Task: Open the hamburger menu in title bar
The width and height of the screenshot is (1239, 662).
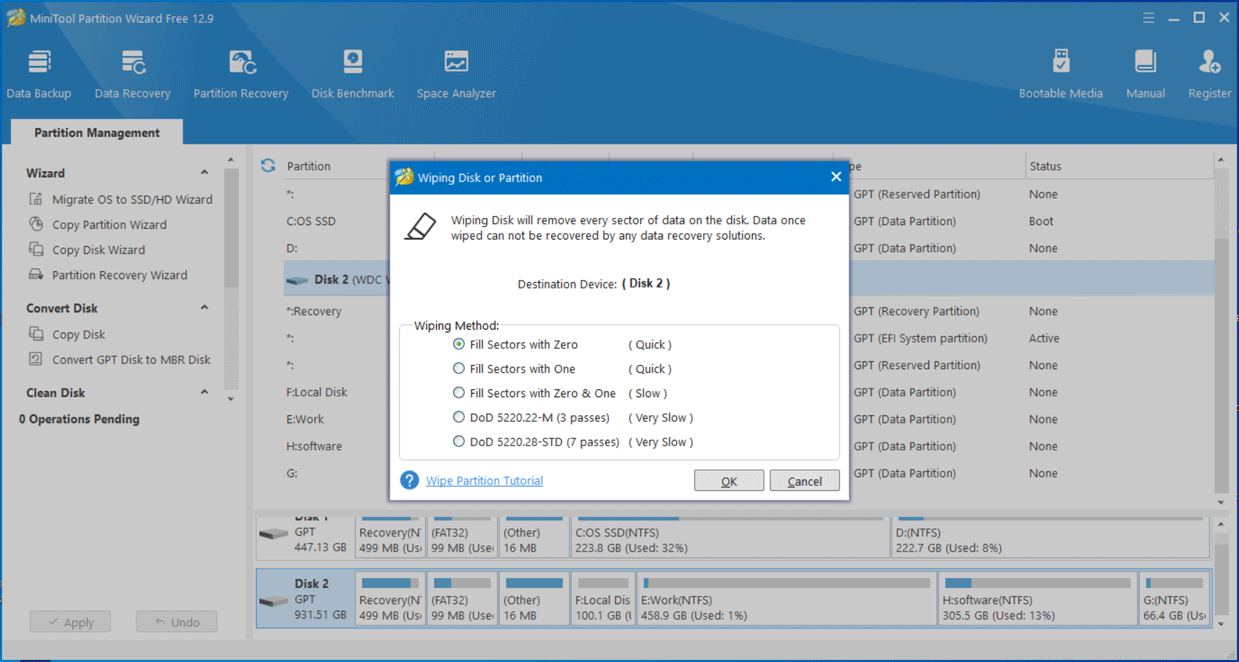Action: (x=1149, y=18)
